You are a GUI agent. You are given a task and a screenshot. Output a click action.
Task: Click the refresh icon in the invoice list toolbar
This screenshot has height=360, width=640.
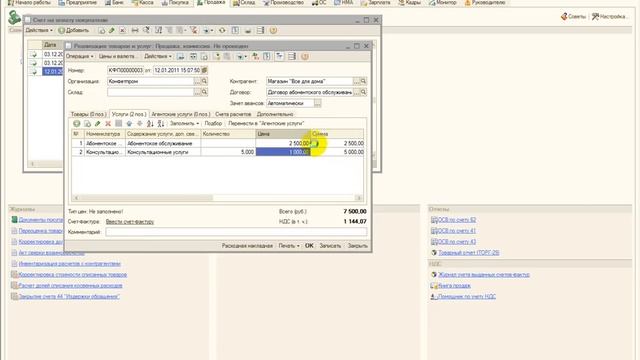click(x=222, y=30)
